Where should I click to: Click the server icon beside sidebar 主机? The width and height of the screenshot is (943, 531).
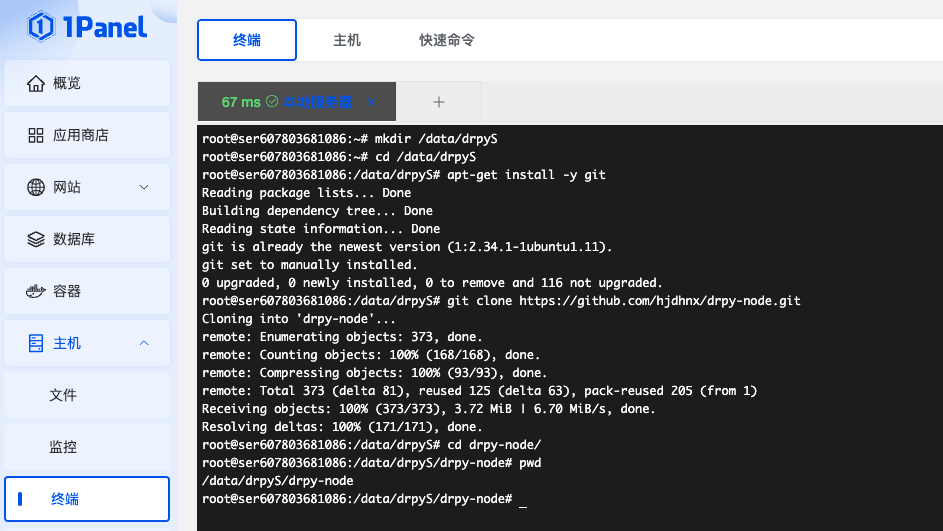[x=36, y=343]
